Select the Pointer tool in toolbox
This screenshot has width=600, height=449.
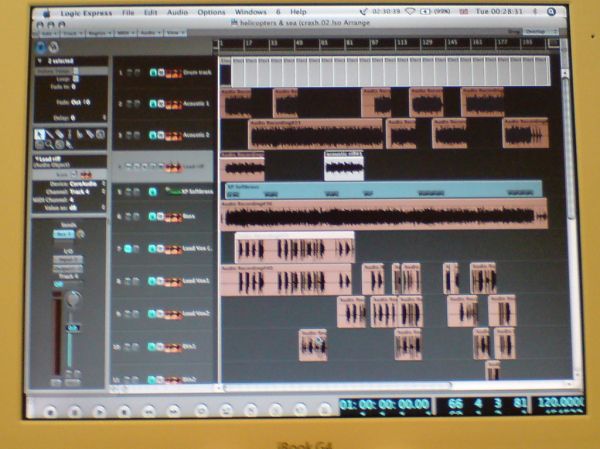click(41, 133)
